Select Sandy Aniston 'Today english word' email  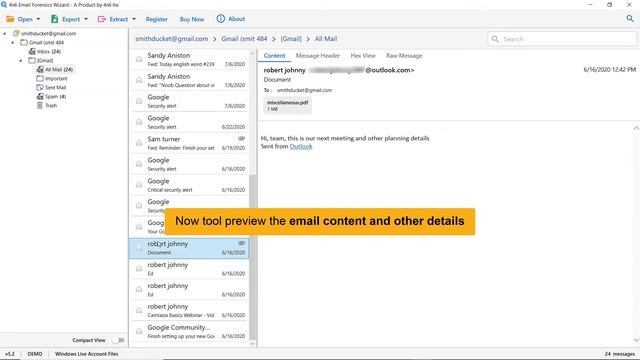pyautogui.click(x=189, y=60)
